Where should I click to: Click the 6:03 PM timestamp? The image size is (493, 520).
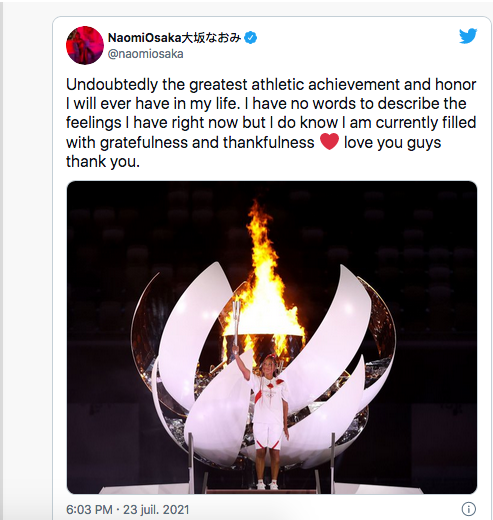click(89, 509)
